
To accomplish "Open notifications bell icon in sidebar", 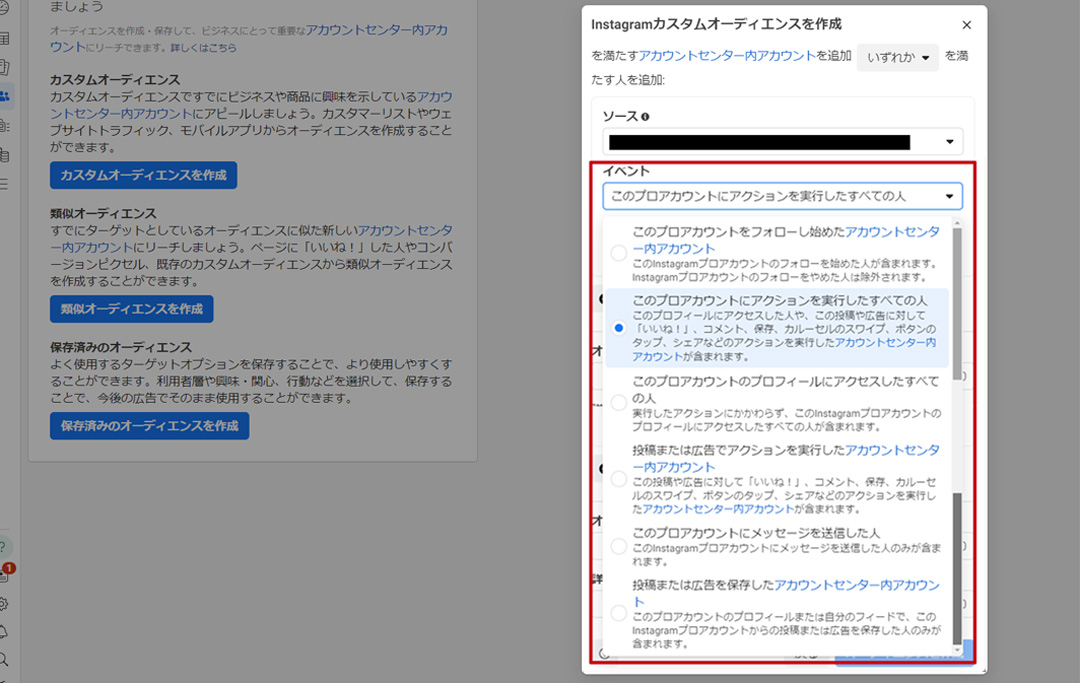I will point(5,631).
